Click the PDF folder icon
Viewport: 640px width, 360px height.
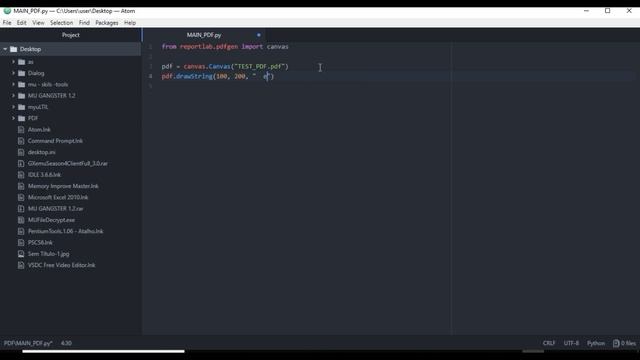coord(22,118)
